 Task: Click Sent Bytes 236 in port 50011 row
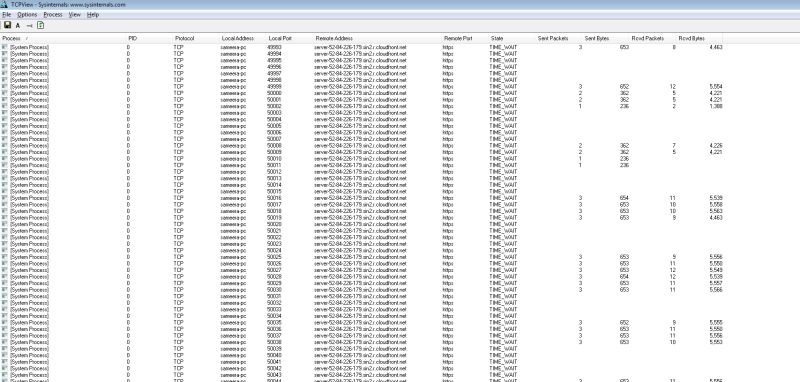[624, 165]
